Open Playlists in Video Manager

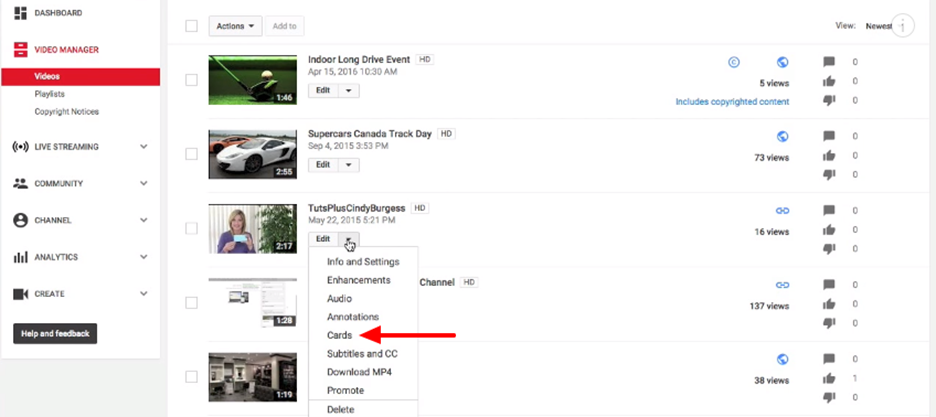click(x=51, y=94)
